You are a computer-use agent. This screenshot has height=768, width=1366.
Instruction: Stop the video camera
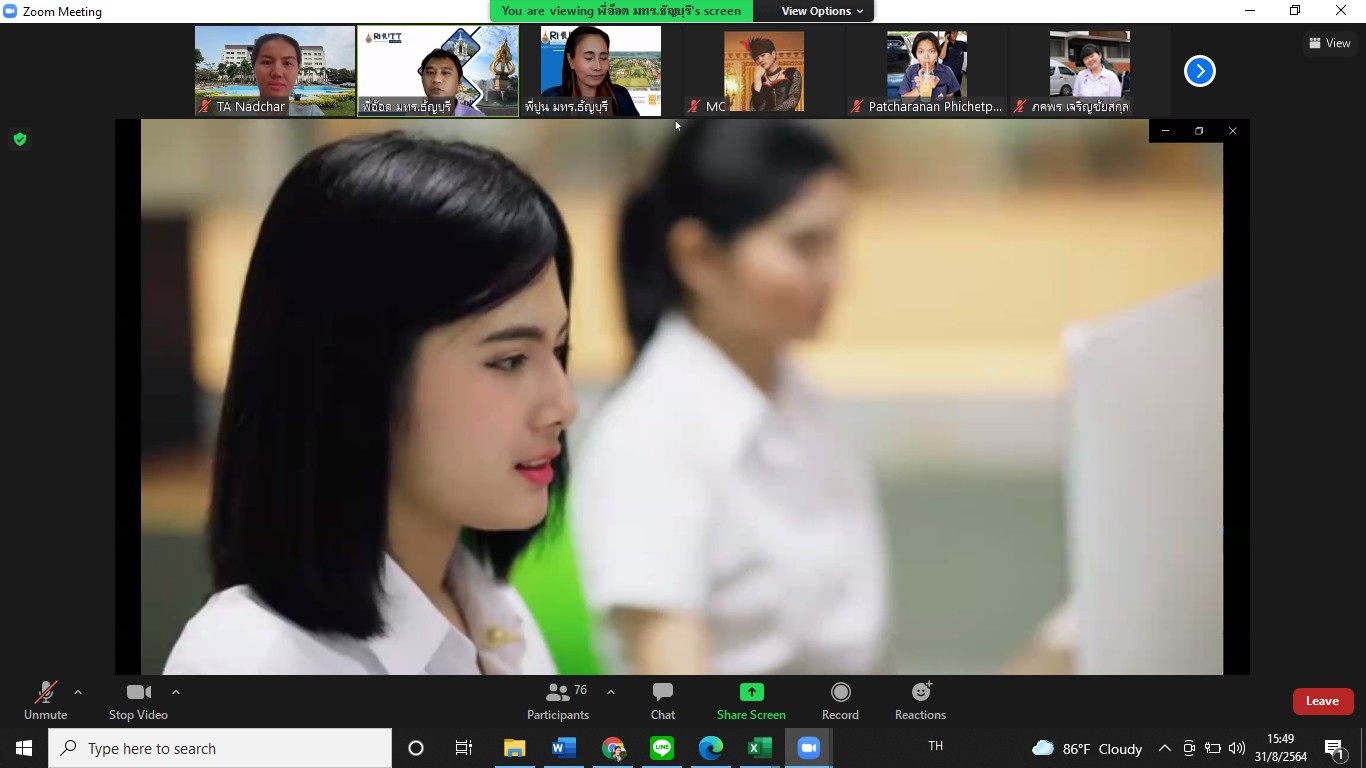pos(138,701)
